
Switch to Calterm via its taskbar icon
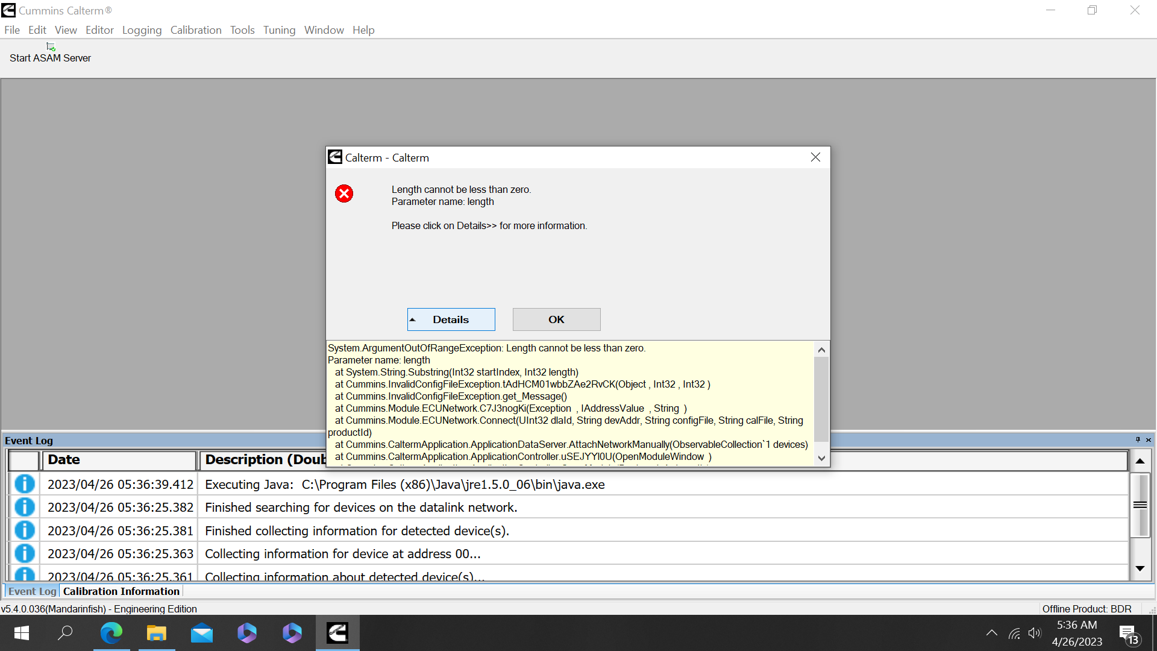(x=337, y=633)
